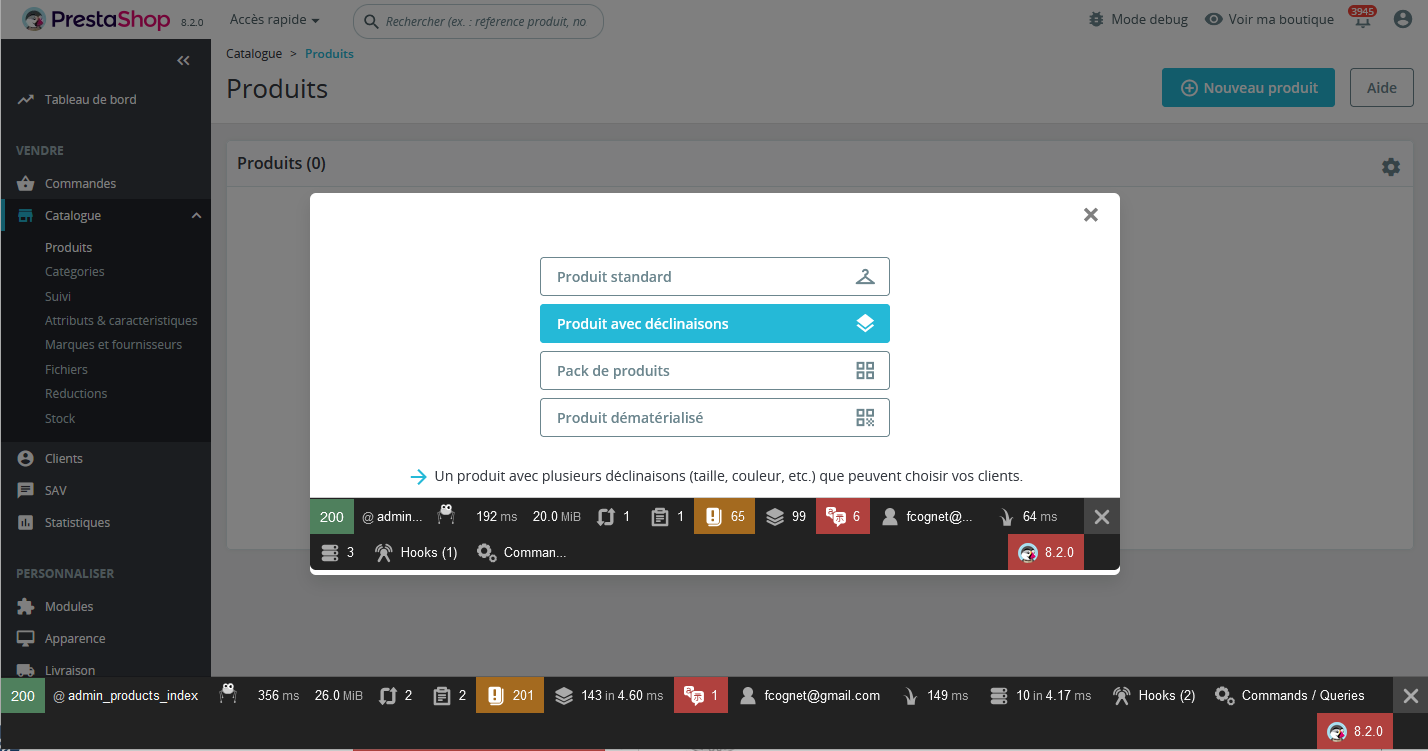Click red translation badge showing 6
Viewport: 1428px width, 751px height.
[x=842, y=516]
